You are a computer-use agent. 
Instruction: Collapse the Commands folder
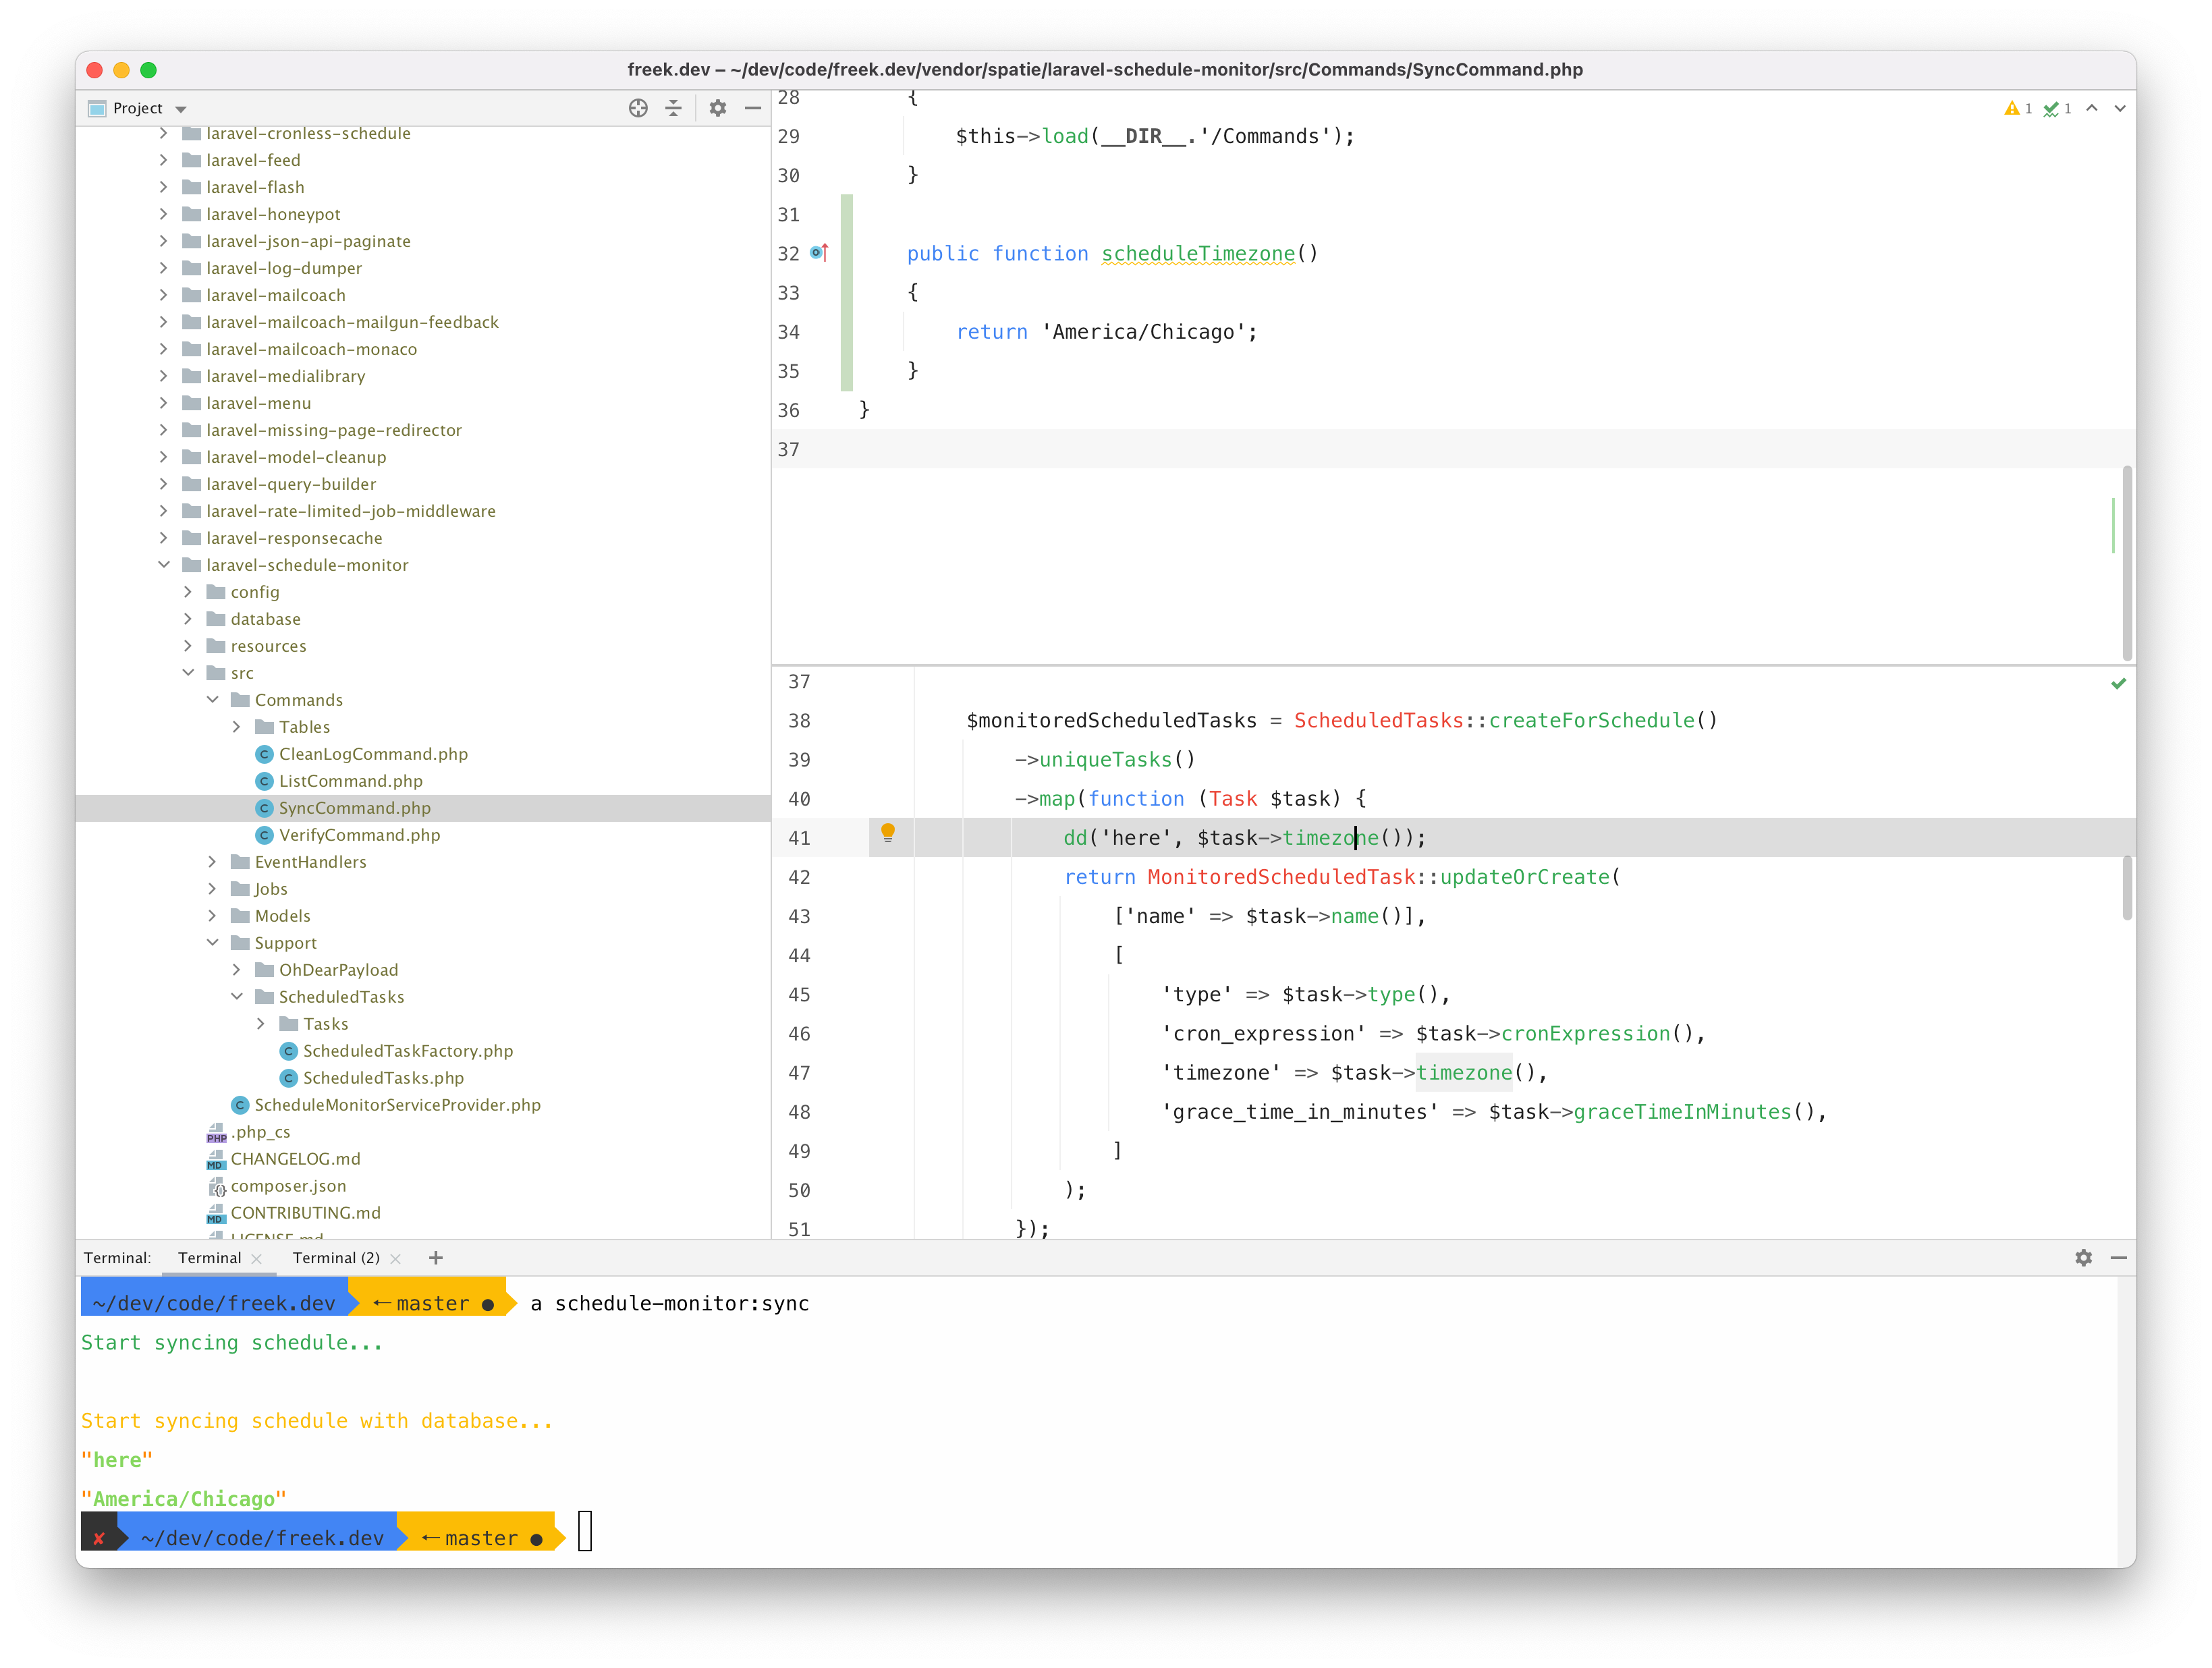(212, 699)
